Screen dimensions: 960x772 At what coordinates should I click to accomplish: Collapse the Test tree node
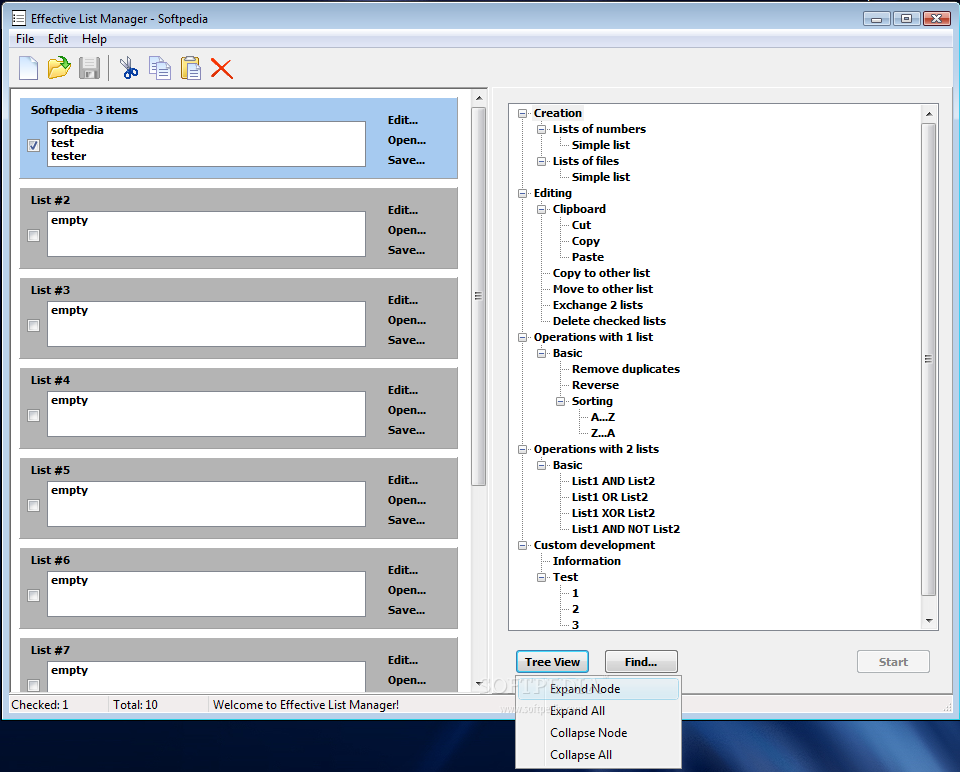click(x=541, y=577)
